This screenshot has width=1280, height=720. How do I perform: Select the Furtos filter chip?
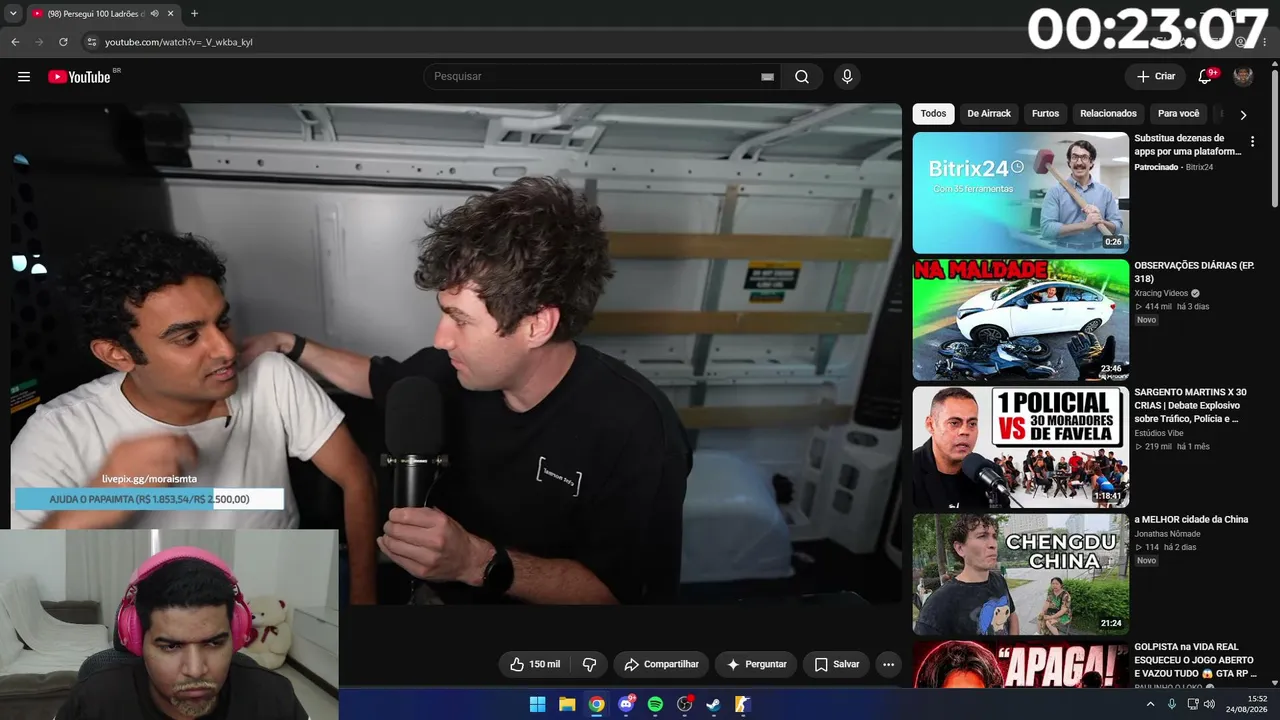point(1045,114)
